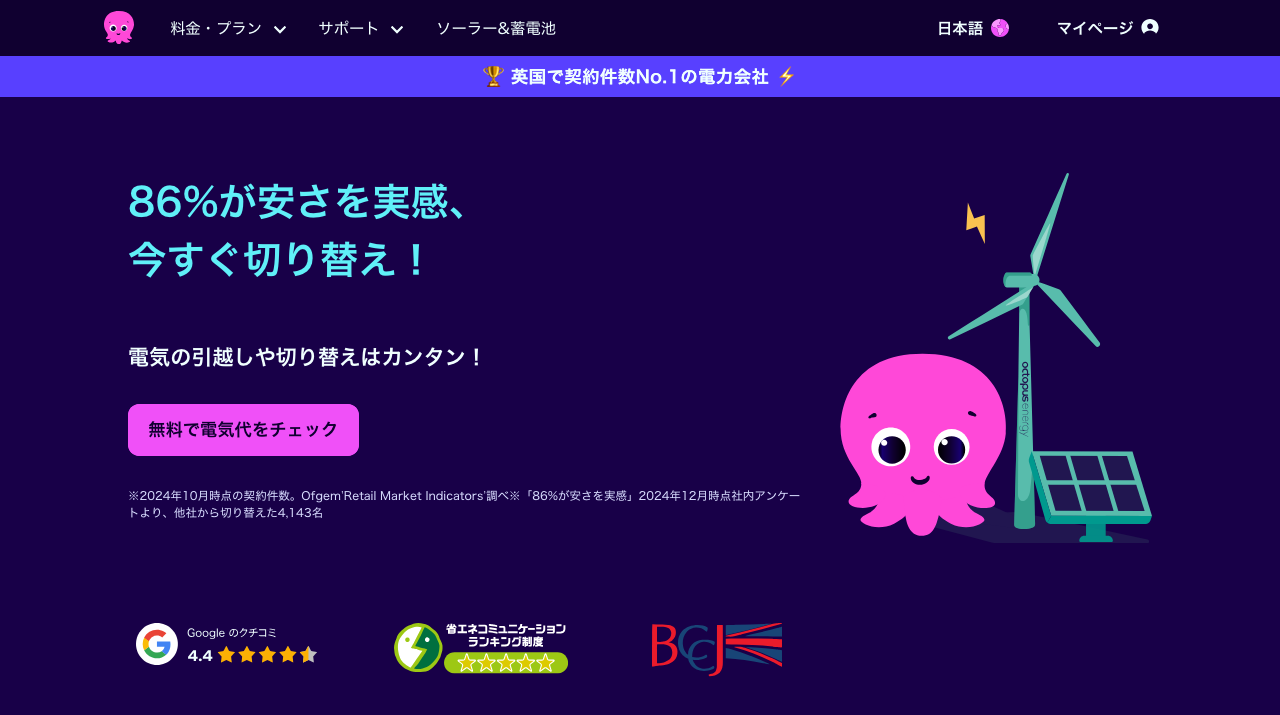1280x715 pixels.
Task: Click the ※2024年10月時点の契約件数 footnote text
Action: (464, 504)
